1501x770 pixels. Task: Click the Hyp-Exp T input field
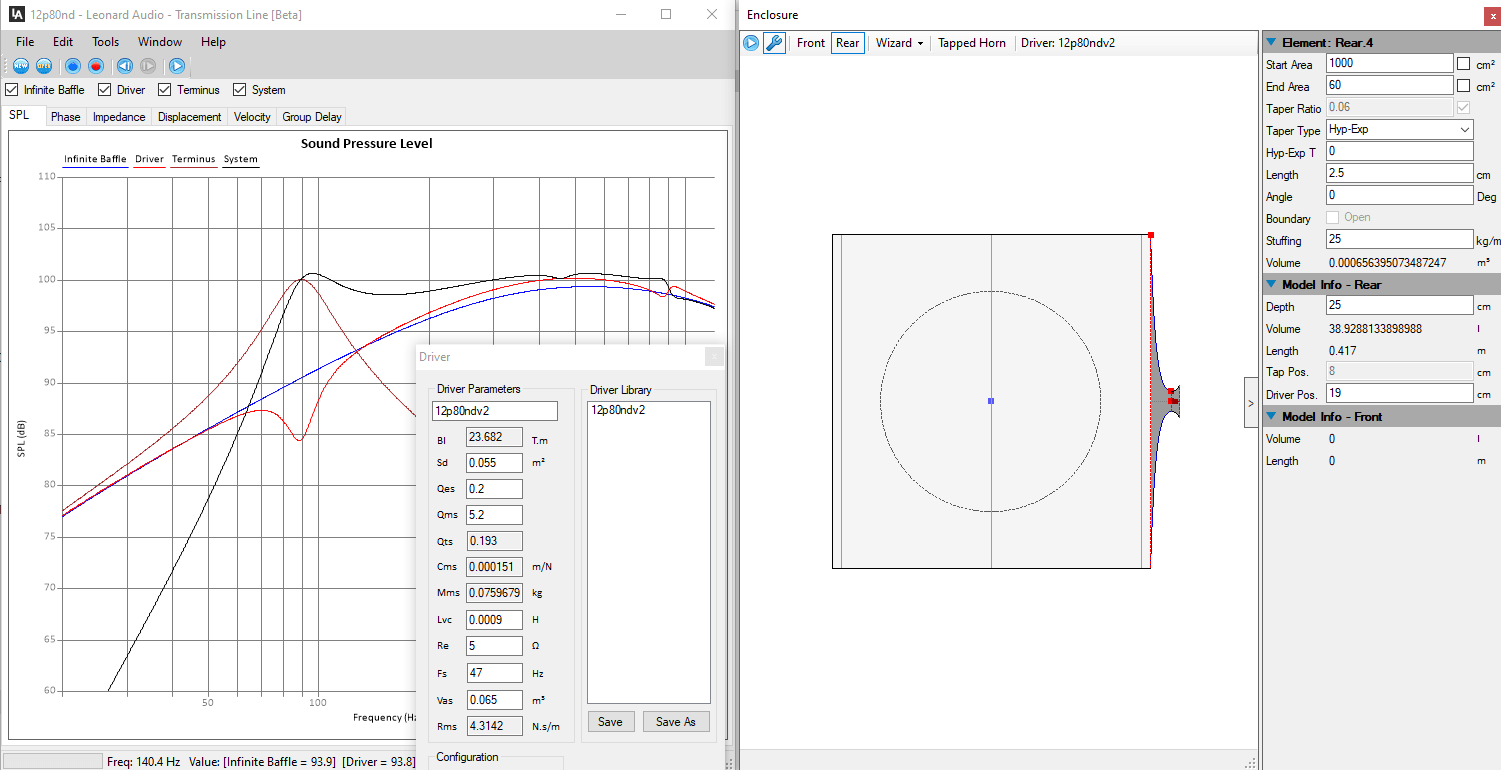click(x=1400, y=152)
